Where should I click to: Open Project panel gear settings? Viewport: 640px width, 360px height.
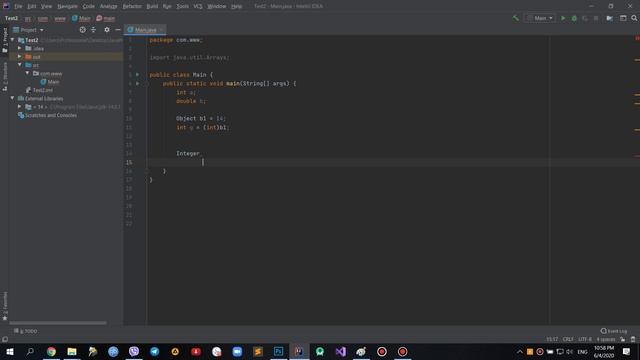(107, 30)
